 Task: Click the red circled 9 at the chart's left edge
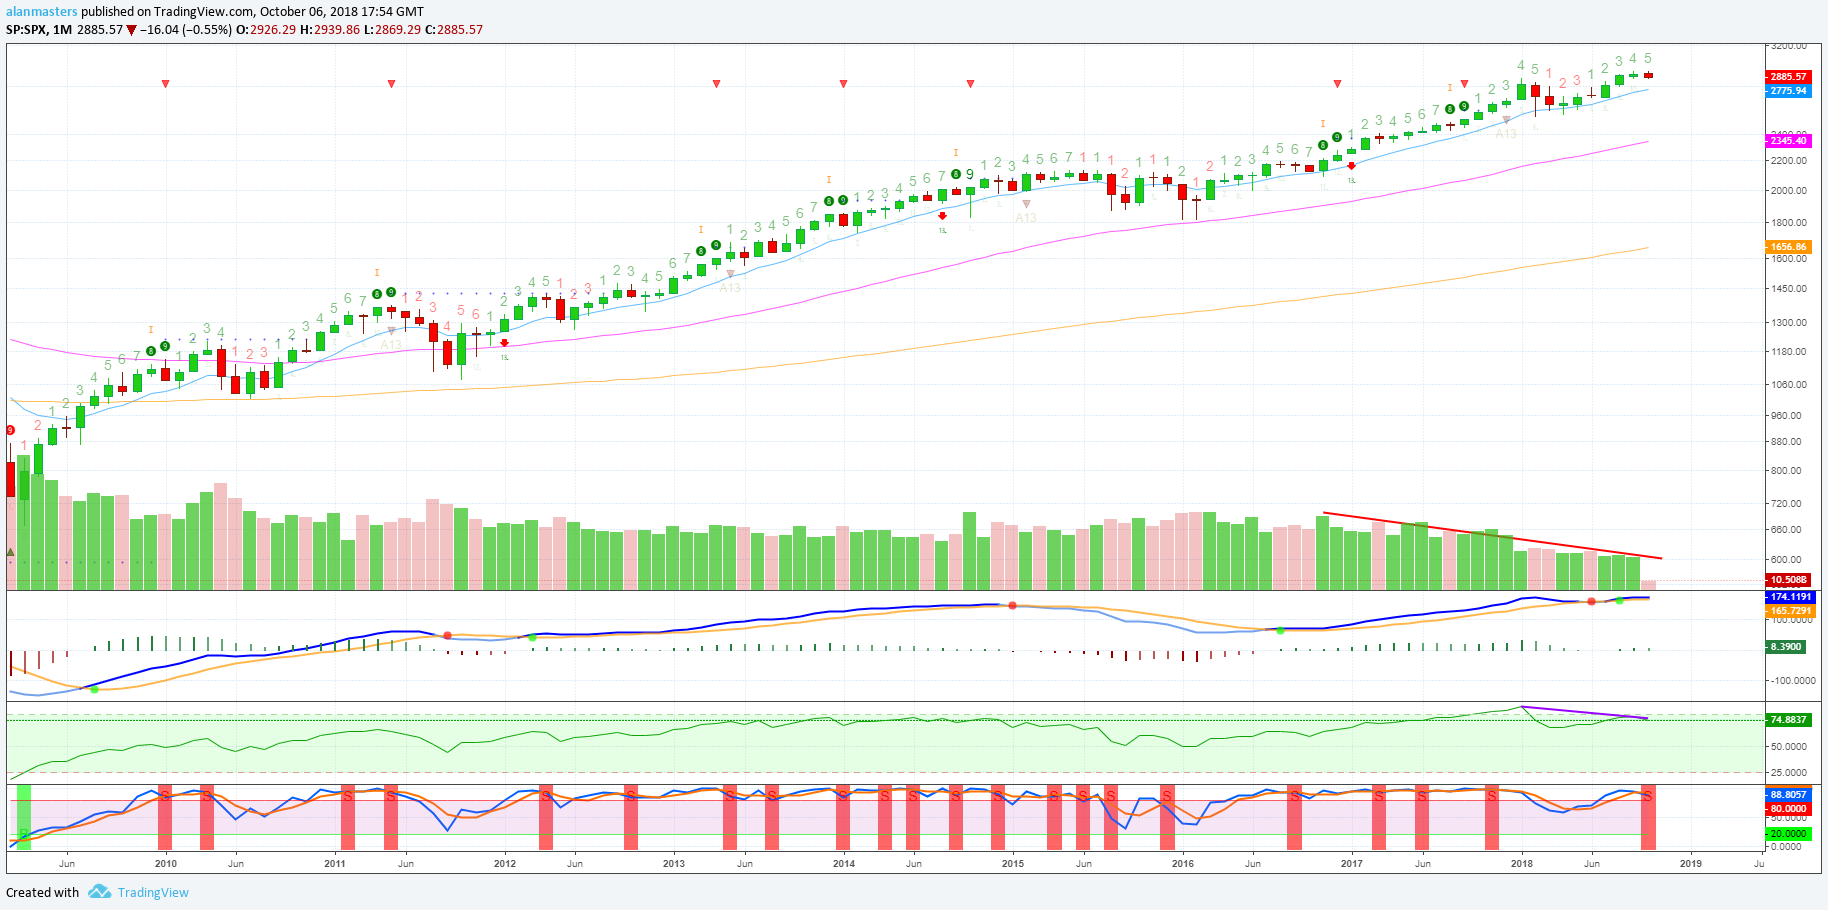pyautogui.click(x=10, y=430)
